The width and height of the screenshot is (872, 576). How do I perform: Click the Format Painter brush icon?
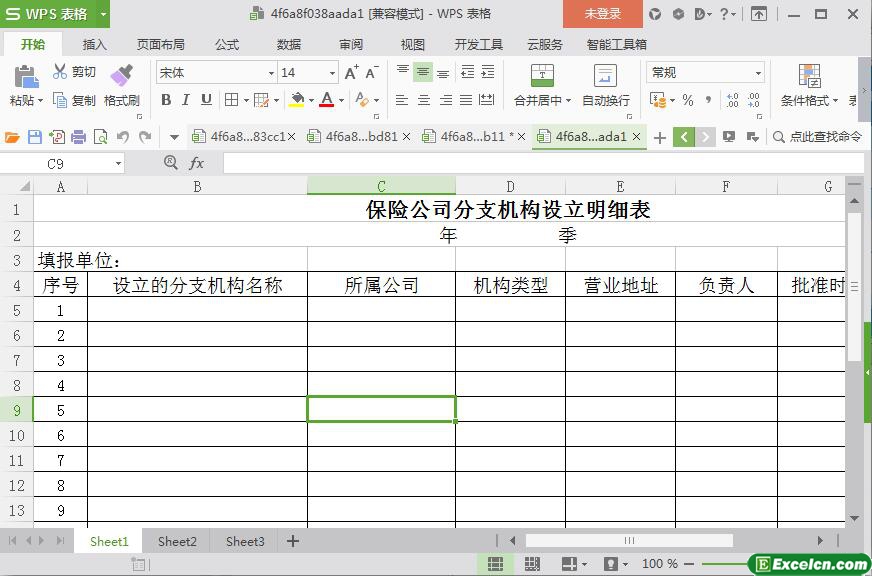pos(121,75)
